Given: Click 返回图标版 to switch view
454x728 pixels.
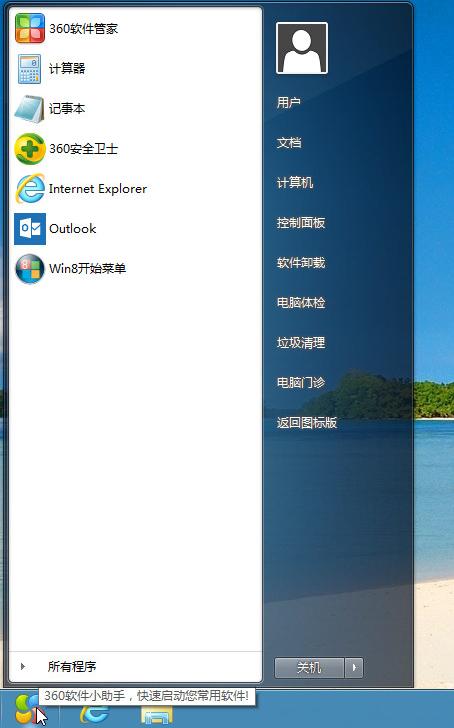Looking at the screenshot, I should tap(307, 422).
